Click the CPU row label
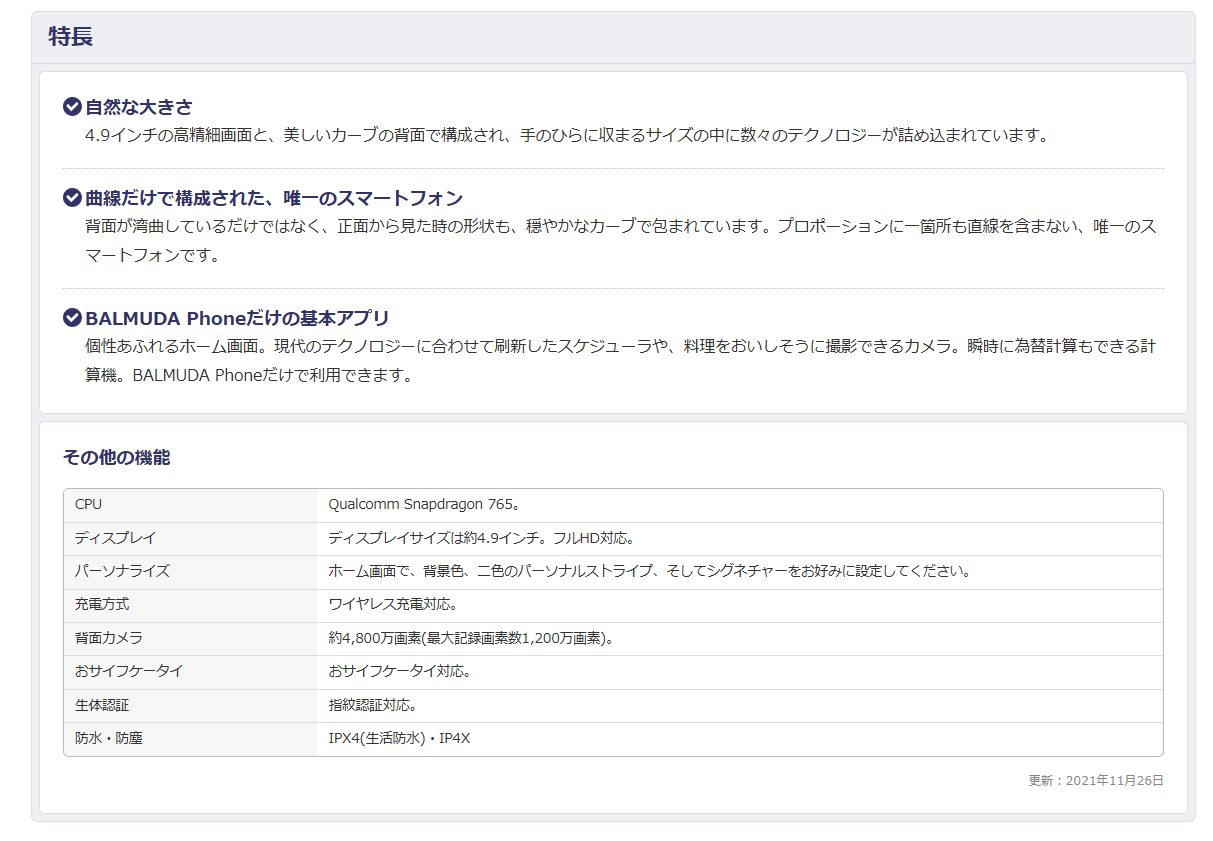 point(88,504)
